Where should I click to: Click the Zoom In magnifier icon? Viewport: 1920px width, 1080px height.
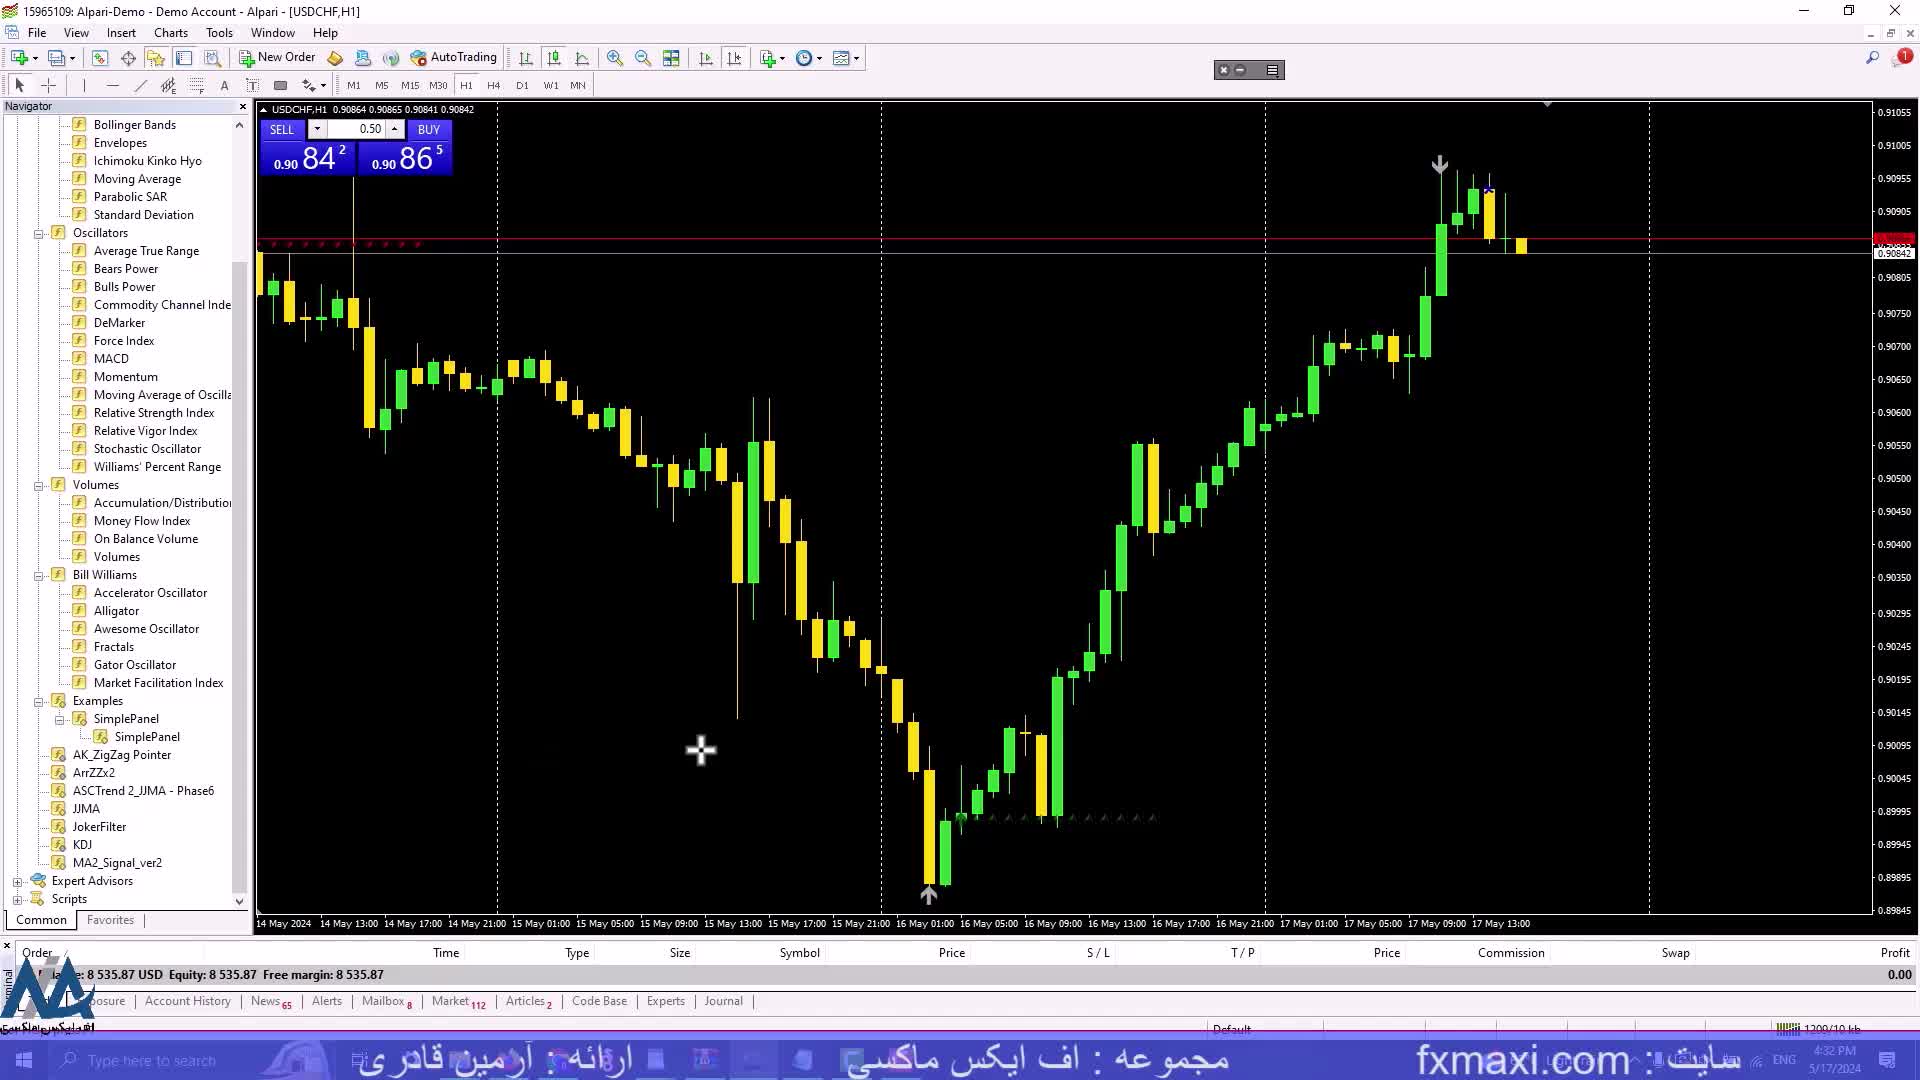[615, 58]
